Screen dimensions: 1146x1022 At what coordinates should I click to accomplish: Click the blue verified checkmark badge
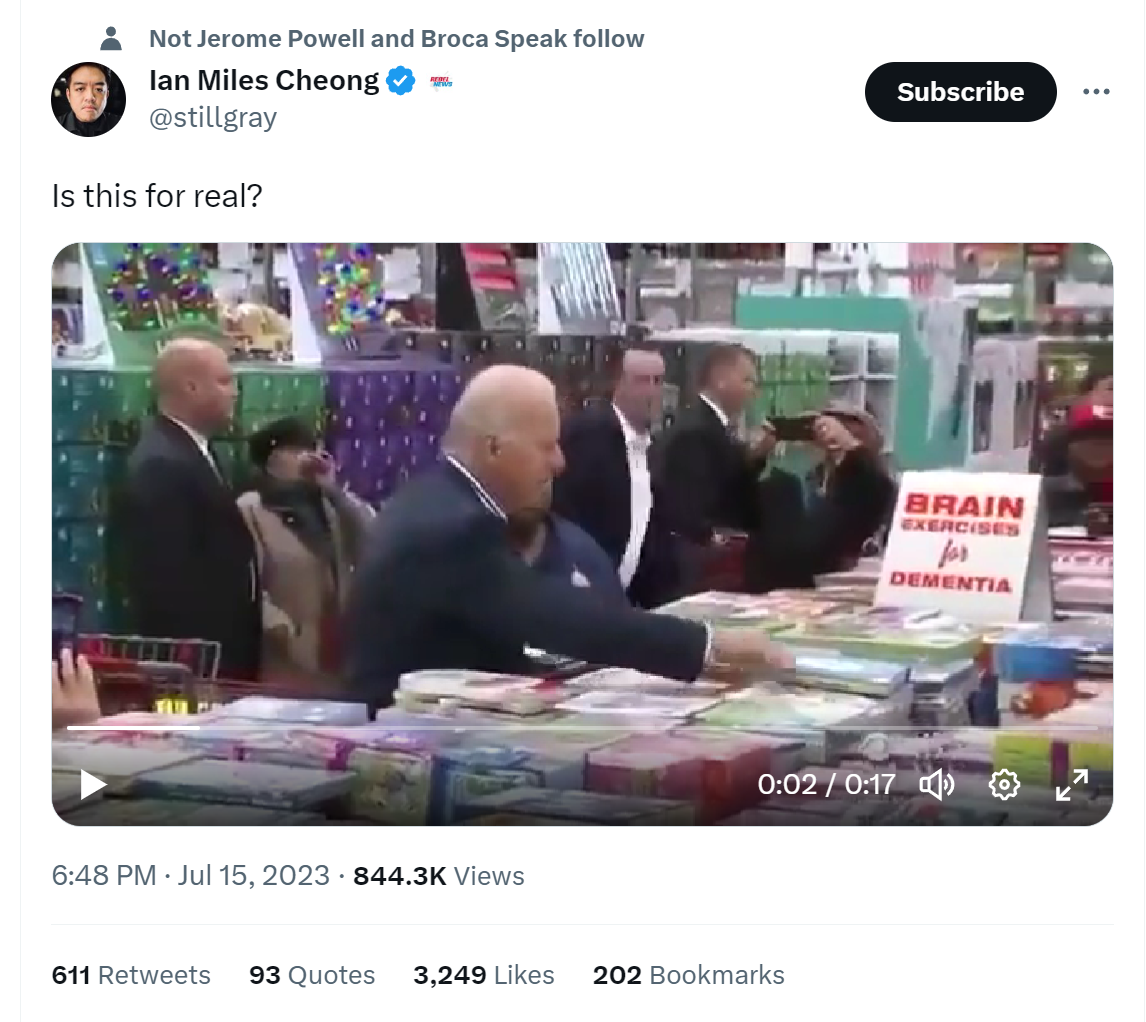[401, 80]
